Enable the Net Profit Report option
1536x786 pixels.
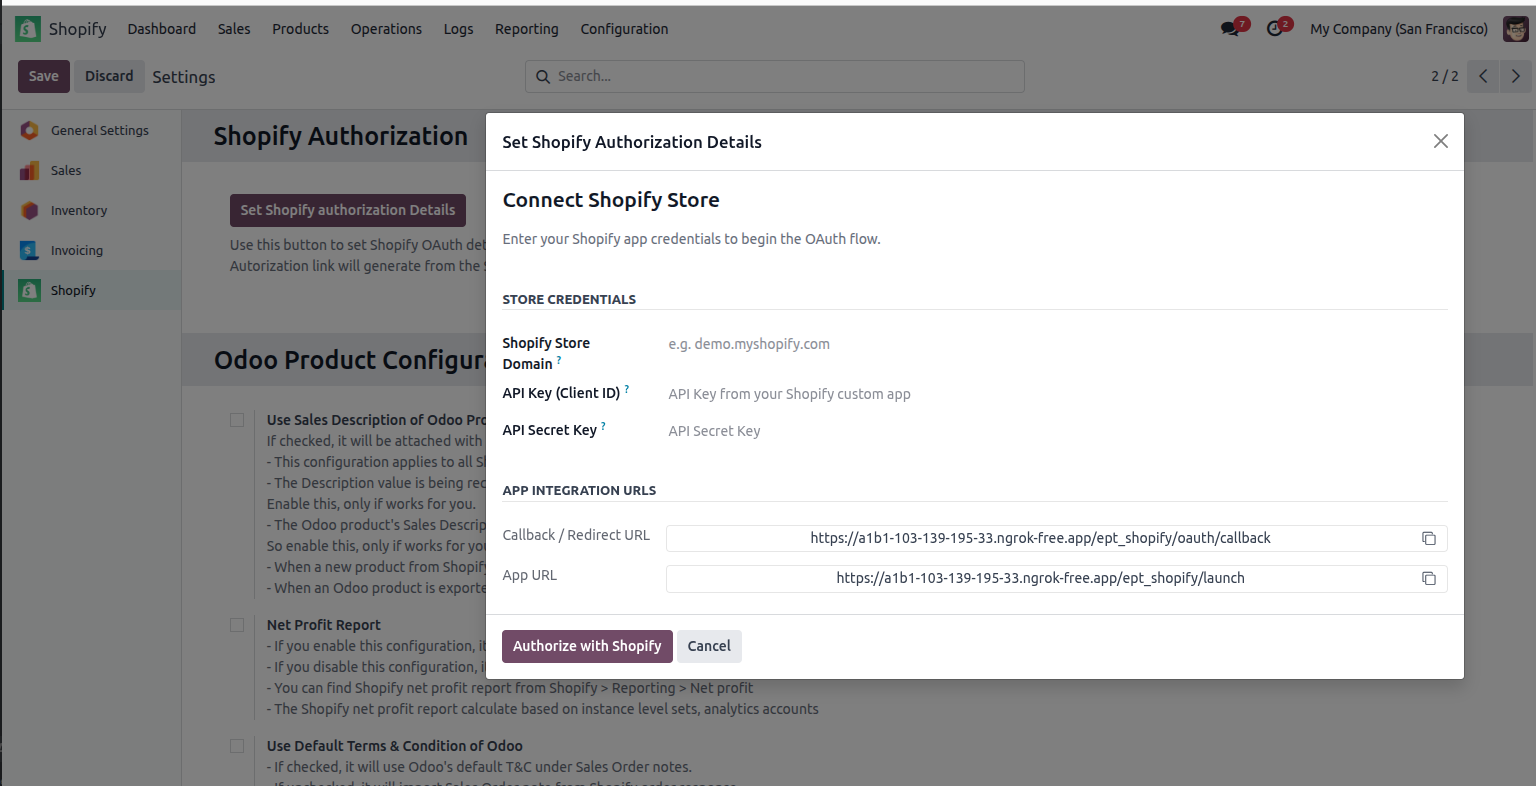[x=237, y=624]
